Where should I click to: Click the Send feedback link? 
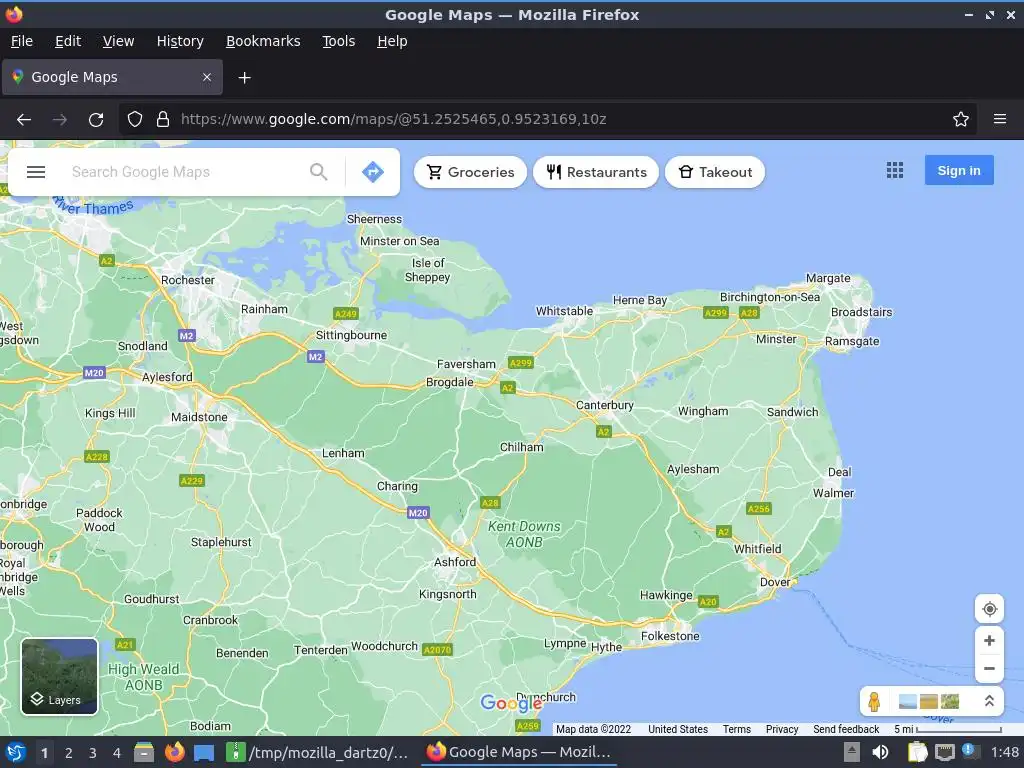pos(846,729)
